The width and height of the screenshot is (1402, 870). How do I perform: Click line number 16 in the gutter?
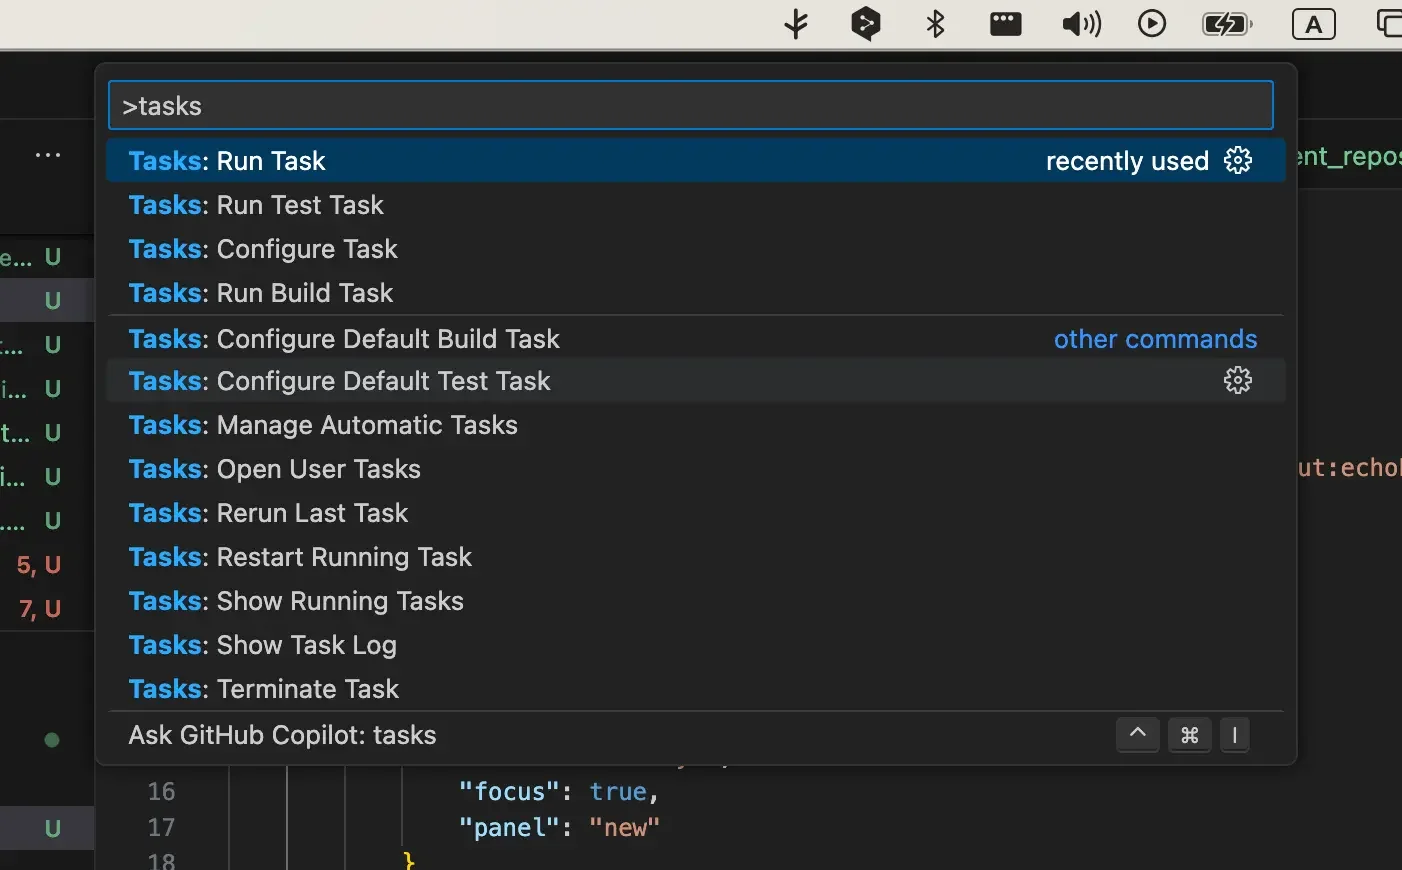click(x=161, y=791)
